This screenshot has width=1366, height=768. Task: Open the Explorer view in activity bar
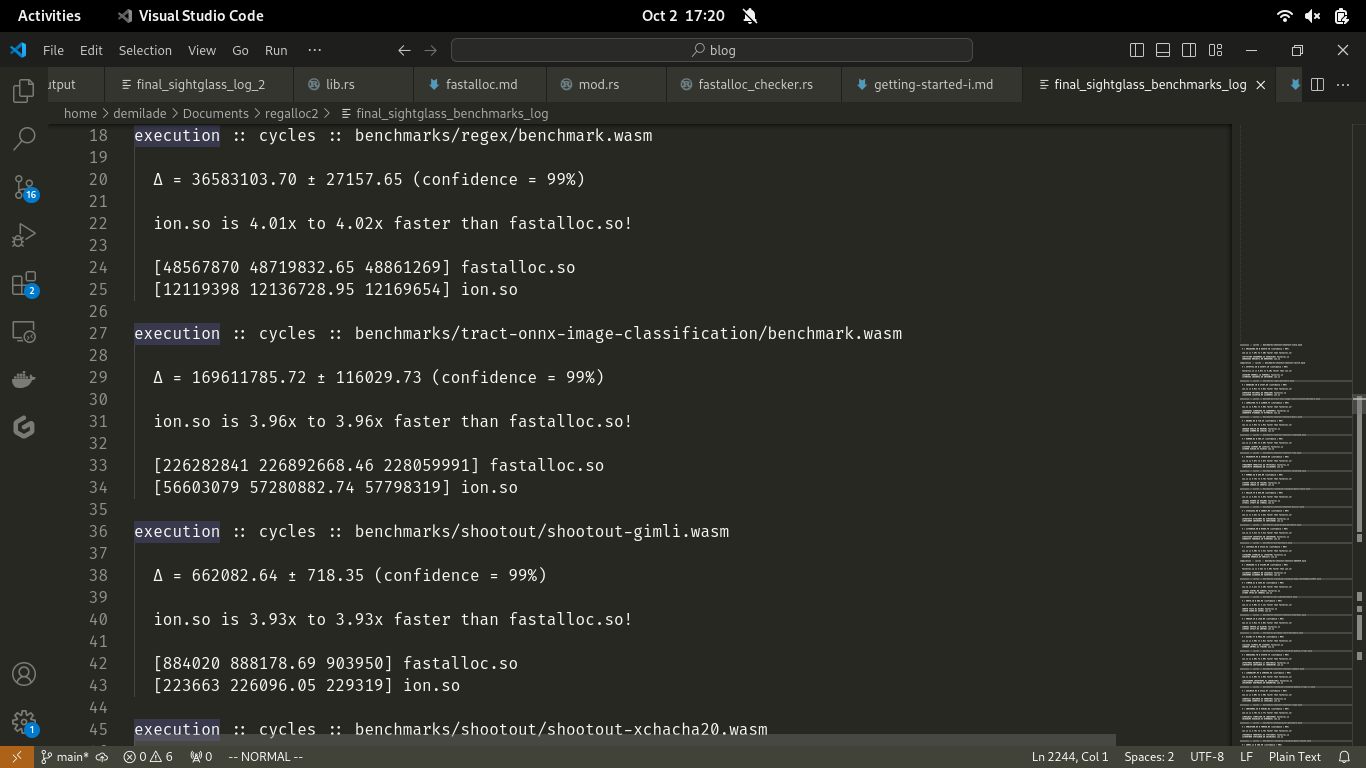24,91
